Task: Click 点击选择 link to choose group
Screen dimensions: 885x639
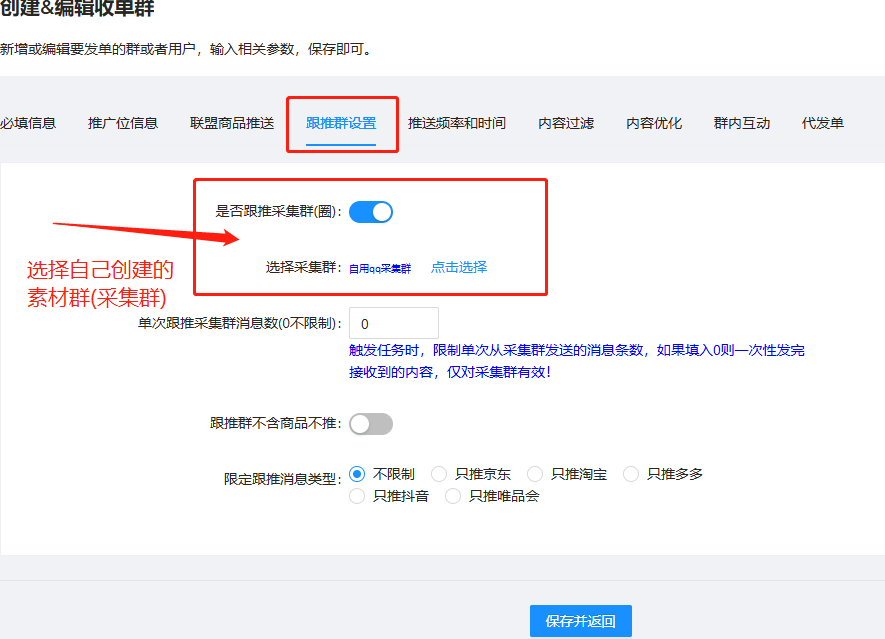Action: (x=459, y=267)
